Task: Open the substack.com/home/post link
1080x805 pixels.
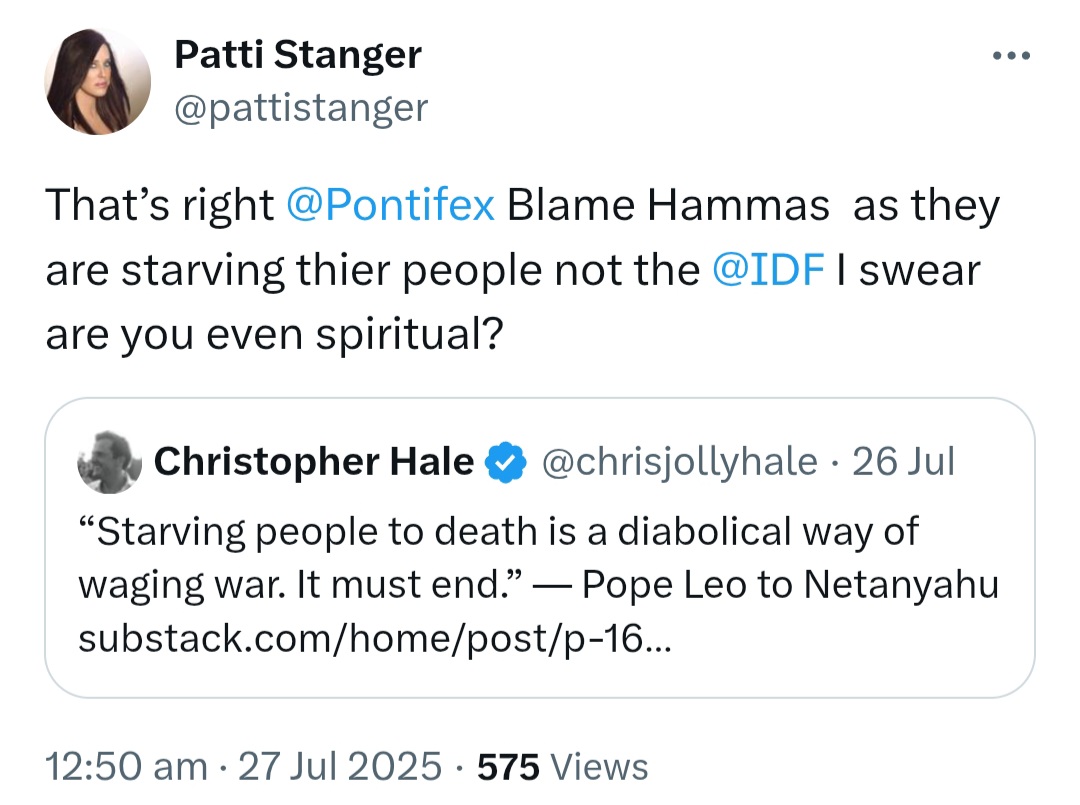Action: click(x=375, y=638)
